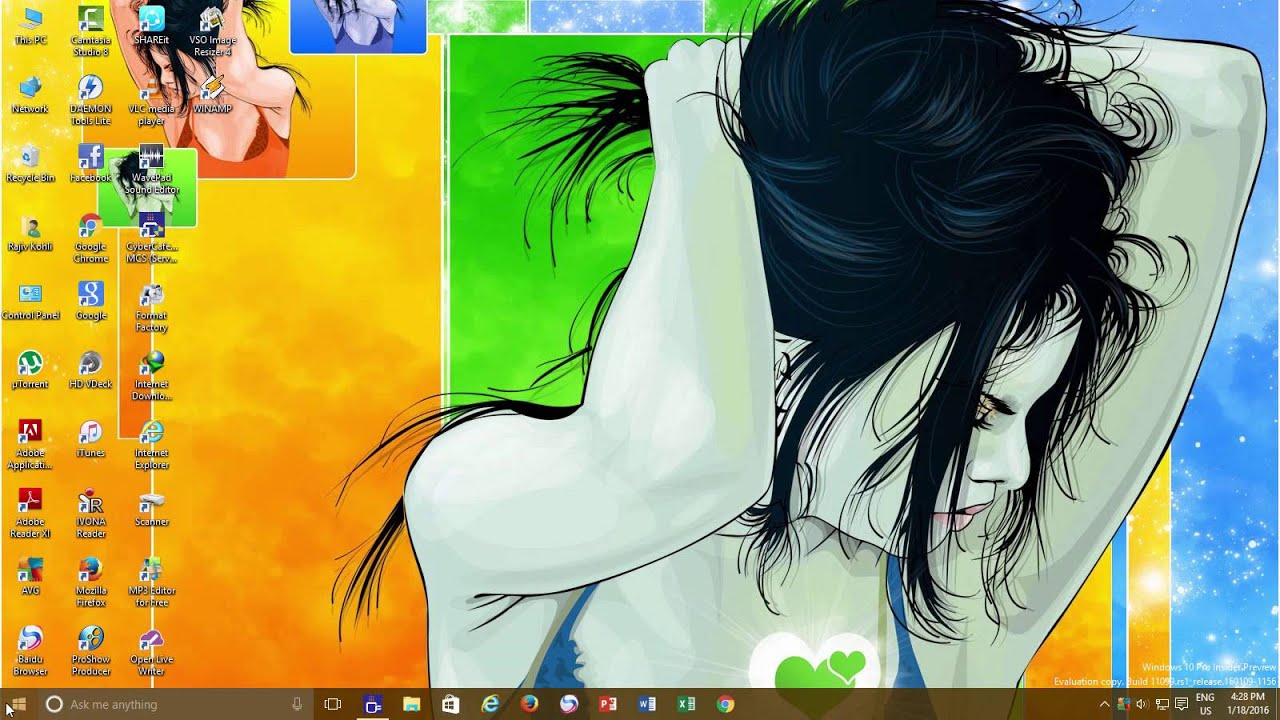Select the MP3 Editor for Free icon
1280x720 pixels.
pyautogui.click(x=151, y=582)
